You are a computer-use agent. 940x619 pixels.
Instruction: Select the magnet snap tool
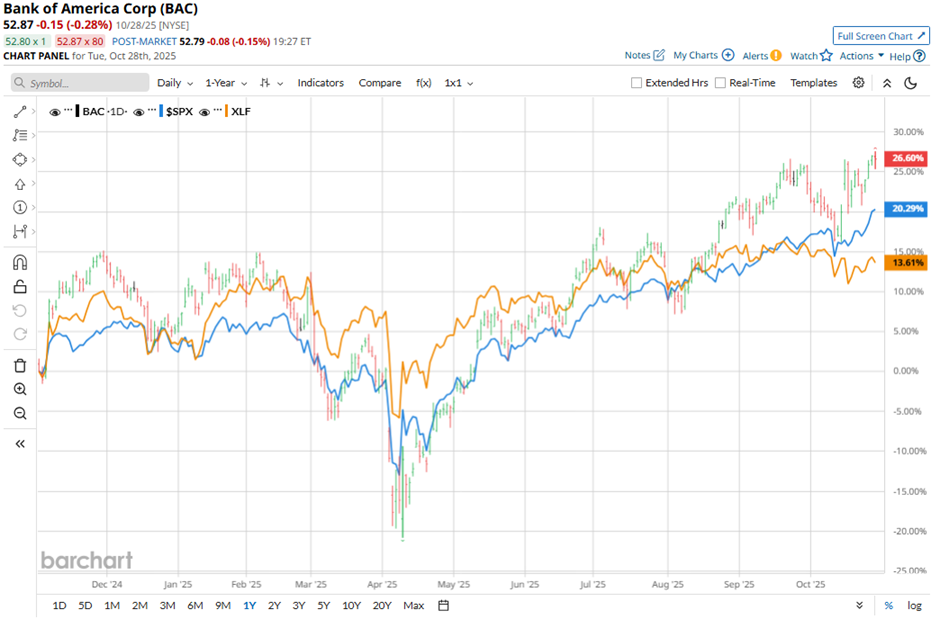click(x=20, y=262)
